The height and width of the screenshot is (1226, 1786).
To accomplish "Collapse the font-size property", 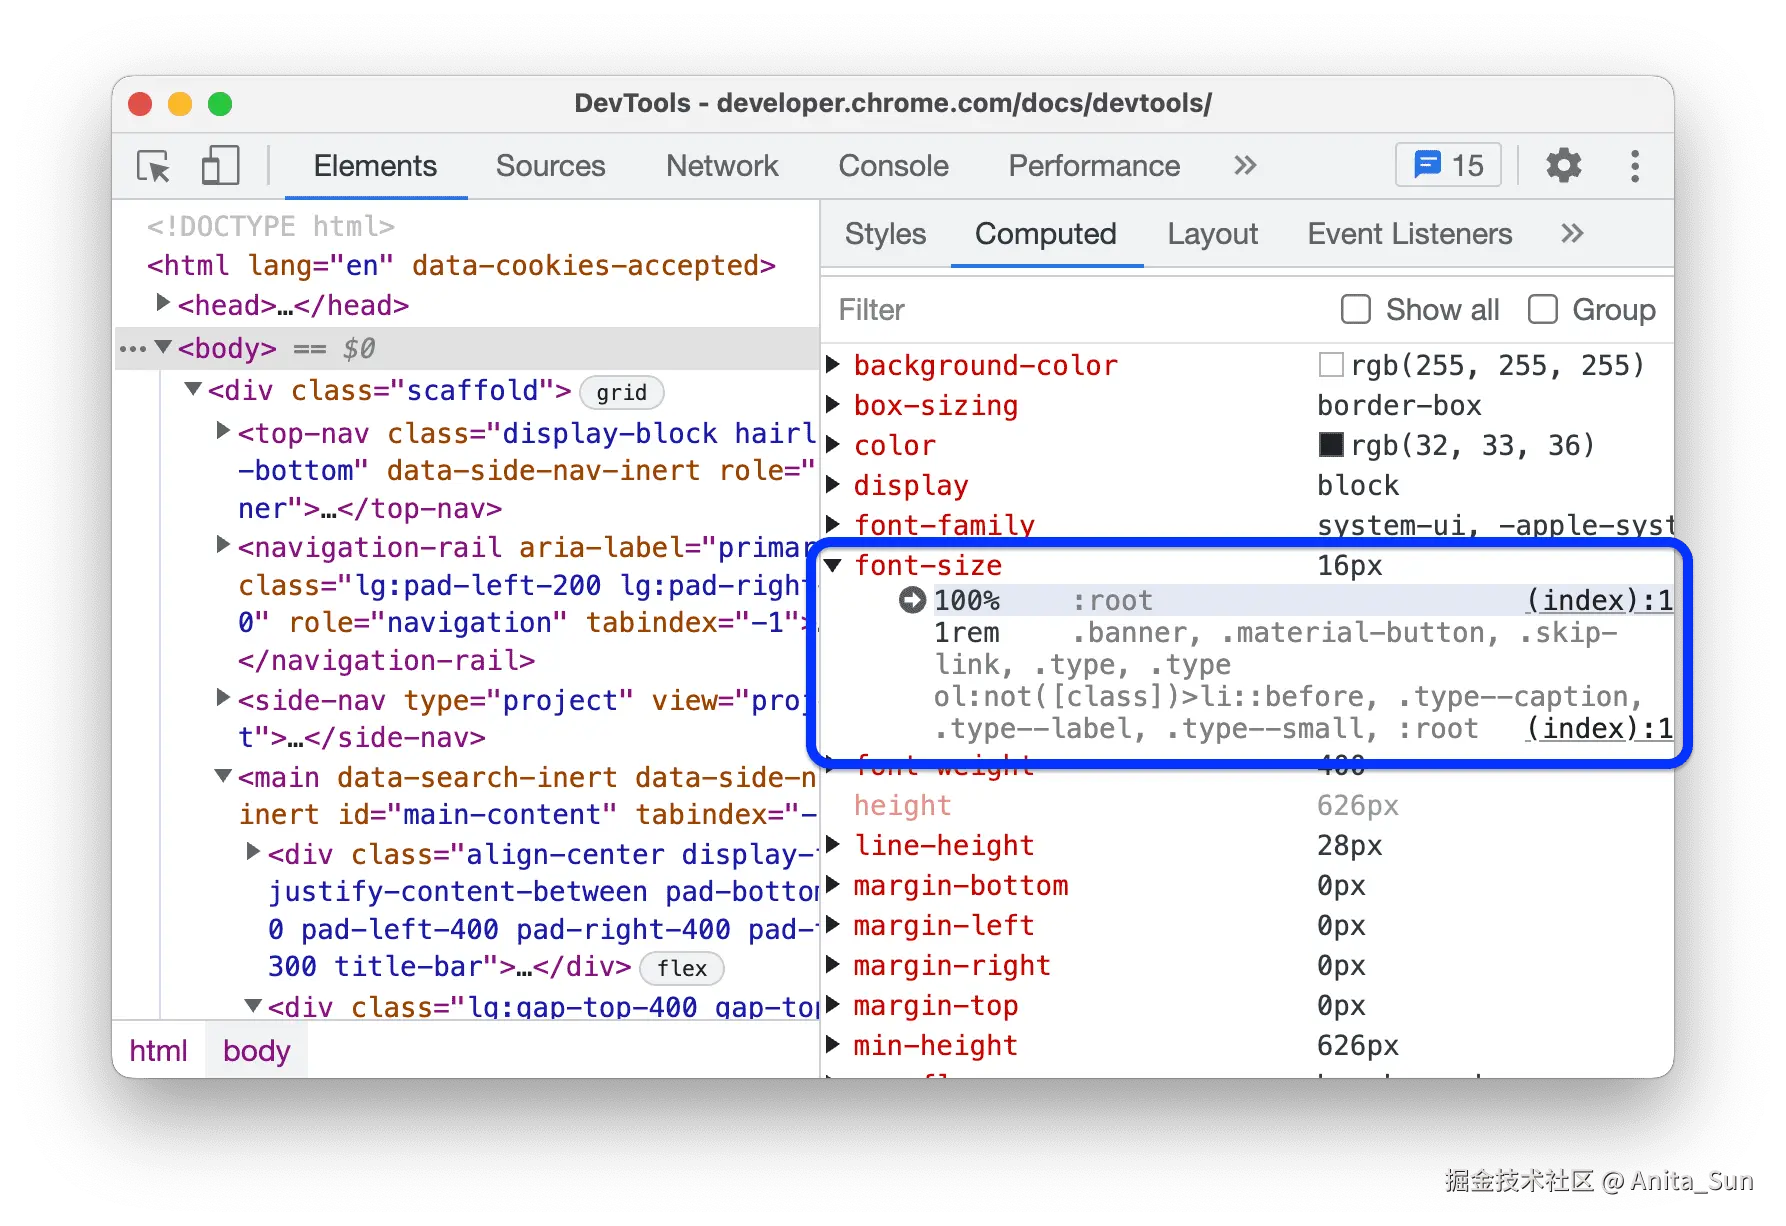I will pyautogui.click(x=833, y=565).
